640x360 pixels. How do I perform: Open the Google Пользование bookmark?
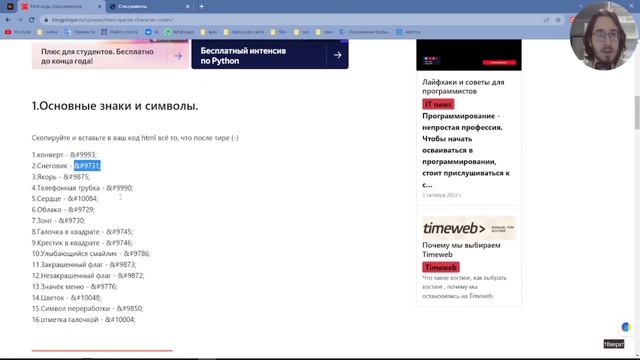coord(364,32)
